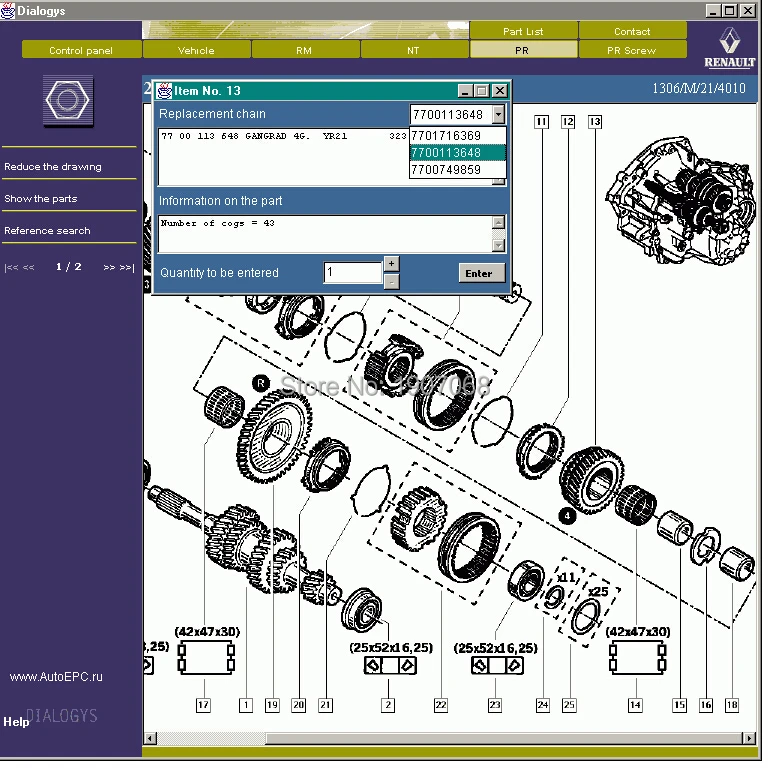Decrease quantity with minus button
Viewport: 770px width, 772px height.
coord(391,283)
